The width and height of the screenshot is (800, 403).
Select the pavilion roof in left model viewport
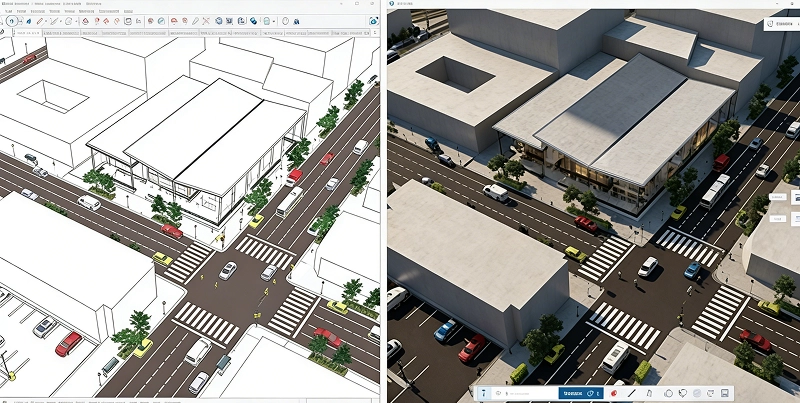196,134
